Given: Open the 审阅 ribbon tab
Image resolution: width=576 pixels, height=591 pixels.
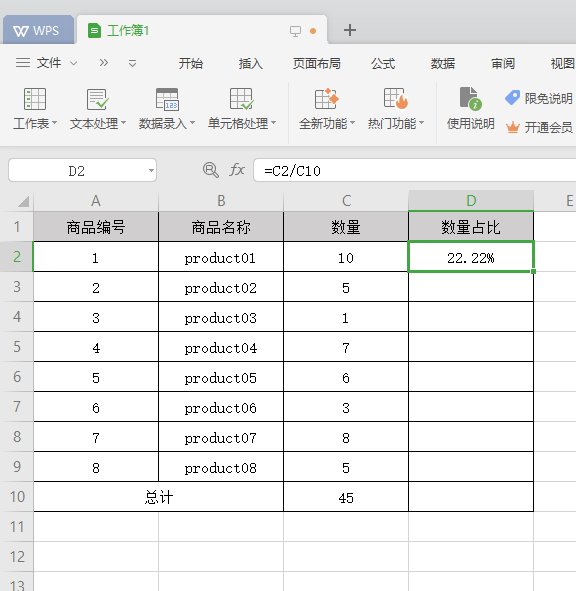Looking at the screenshot, I should tap(503, 63).
